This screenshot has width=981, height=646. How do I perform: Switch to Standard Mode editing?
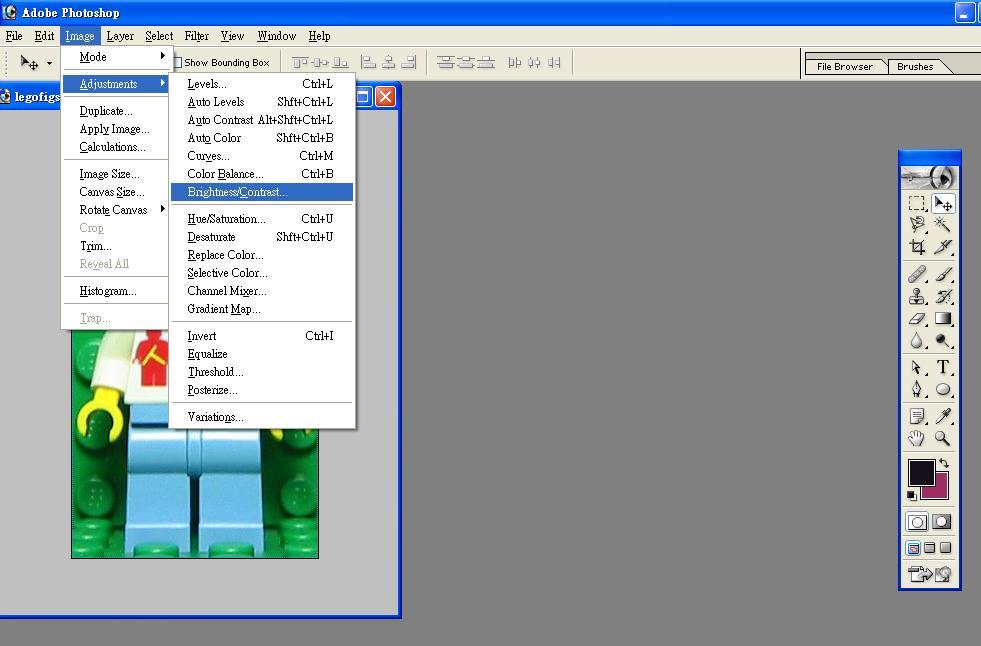917,522
